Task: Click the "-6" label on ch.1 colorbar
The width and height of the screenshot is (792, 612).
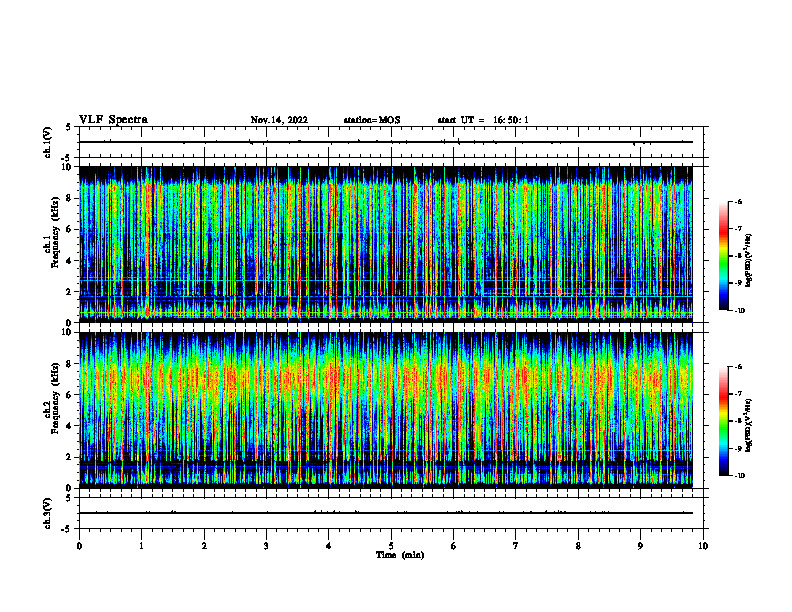Action: [x=738, y=202]
